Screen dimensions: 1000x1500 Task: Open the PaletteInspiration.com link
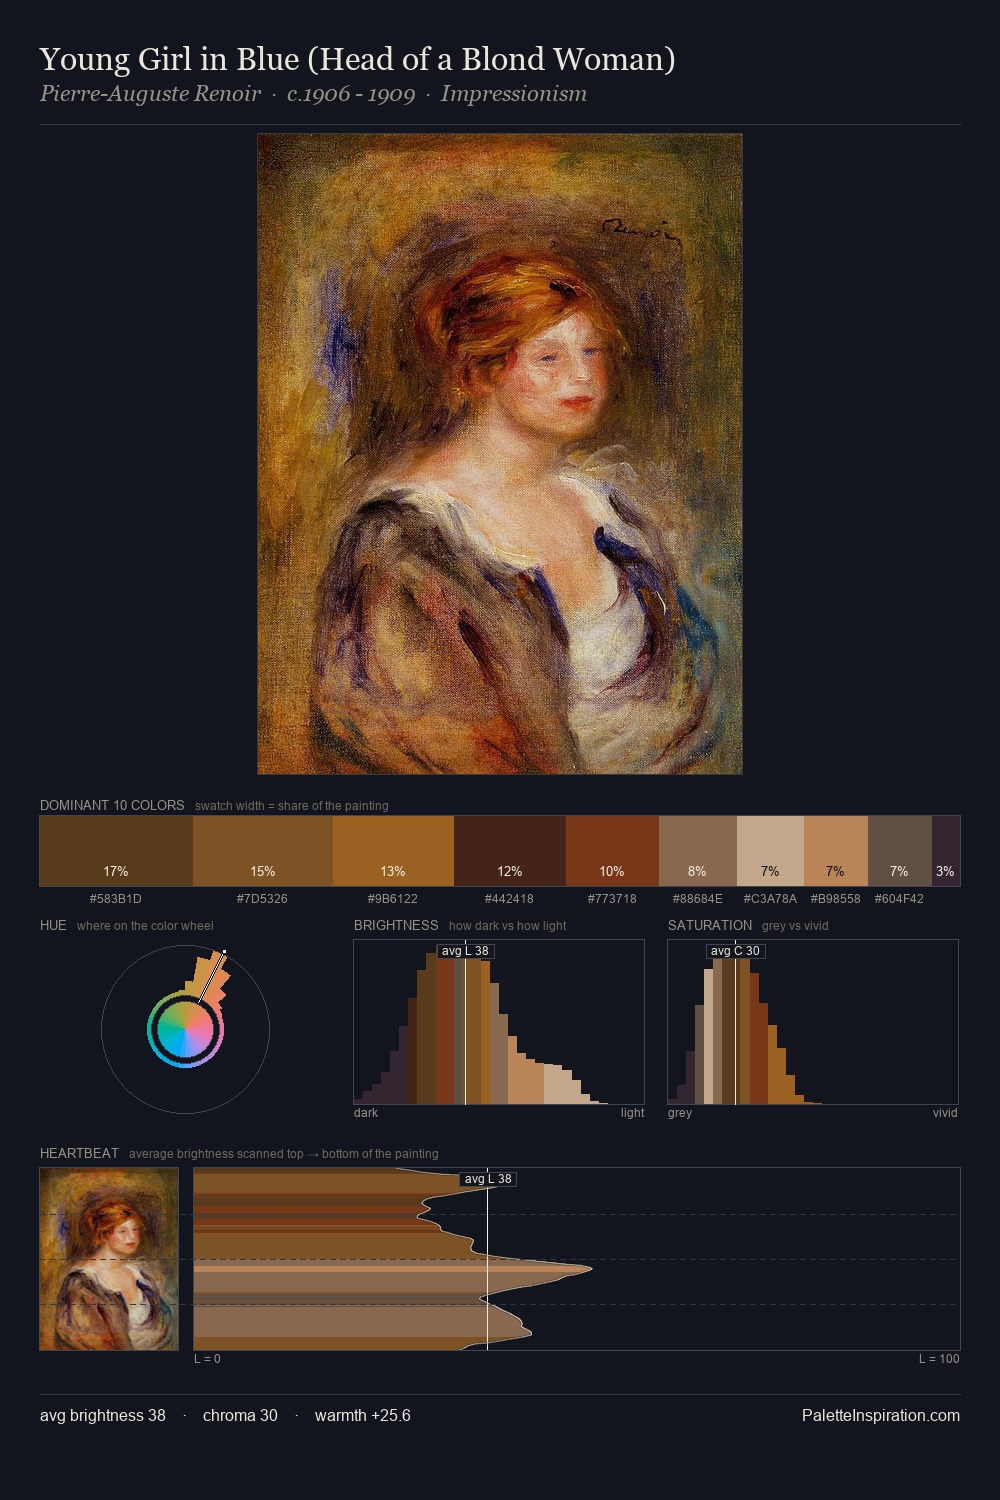pyautogui.click(x=881, y=1415)
